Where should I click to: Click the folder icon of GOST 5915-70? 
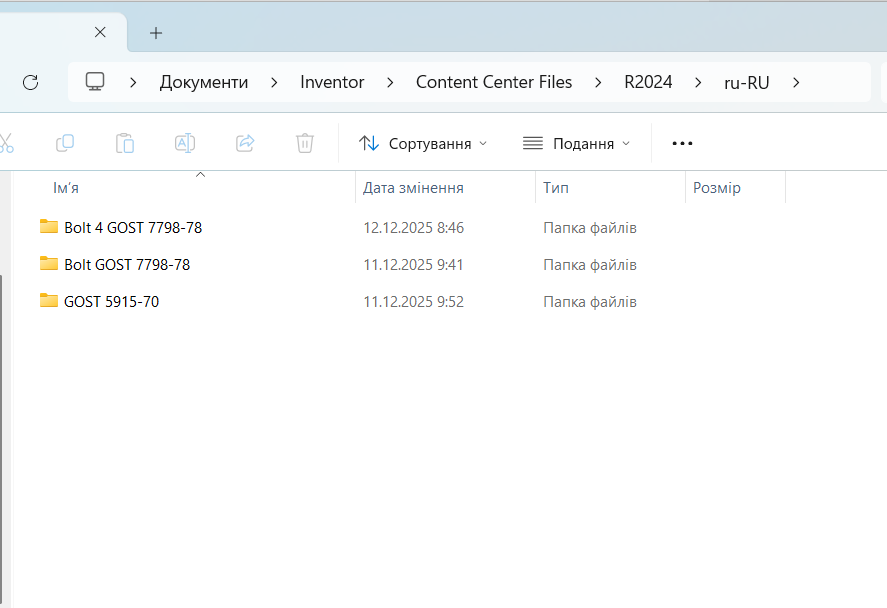coord(49,300)
